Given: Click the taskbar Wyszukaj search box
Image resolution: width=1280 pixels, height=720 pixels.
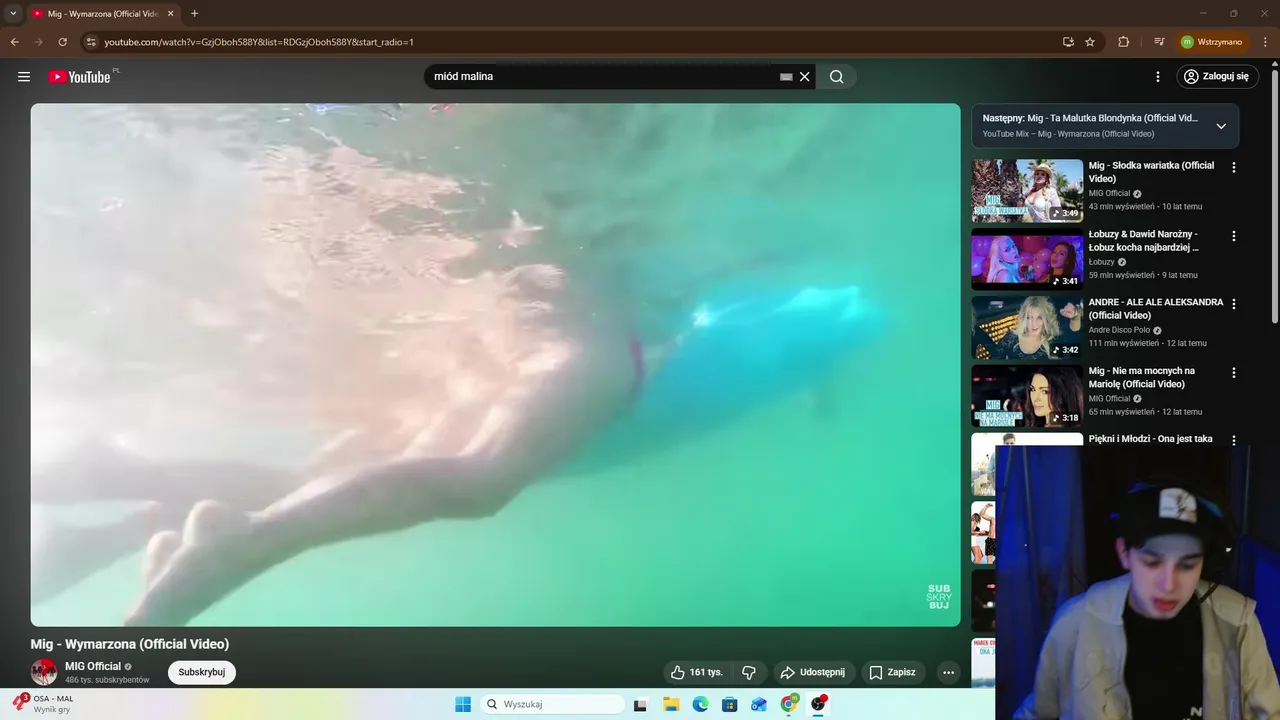Looking at the screenshot, I should 552,704.
